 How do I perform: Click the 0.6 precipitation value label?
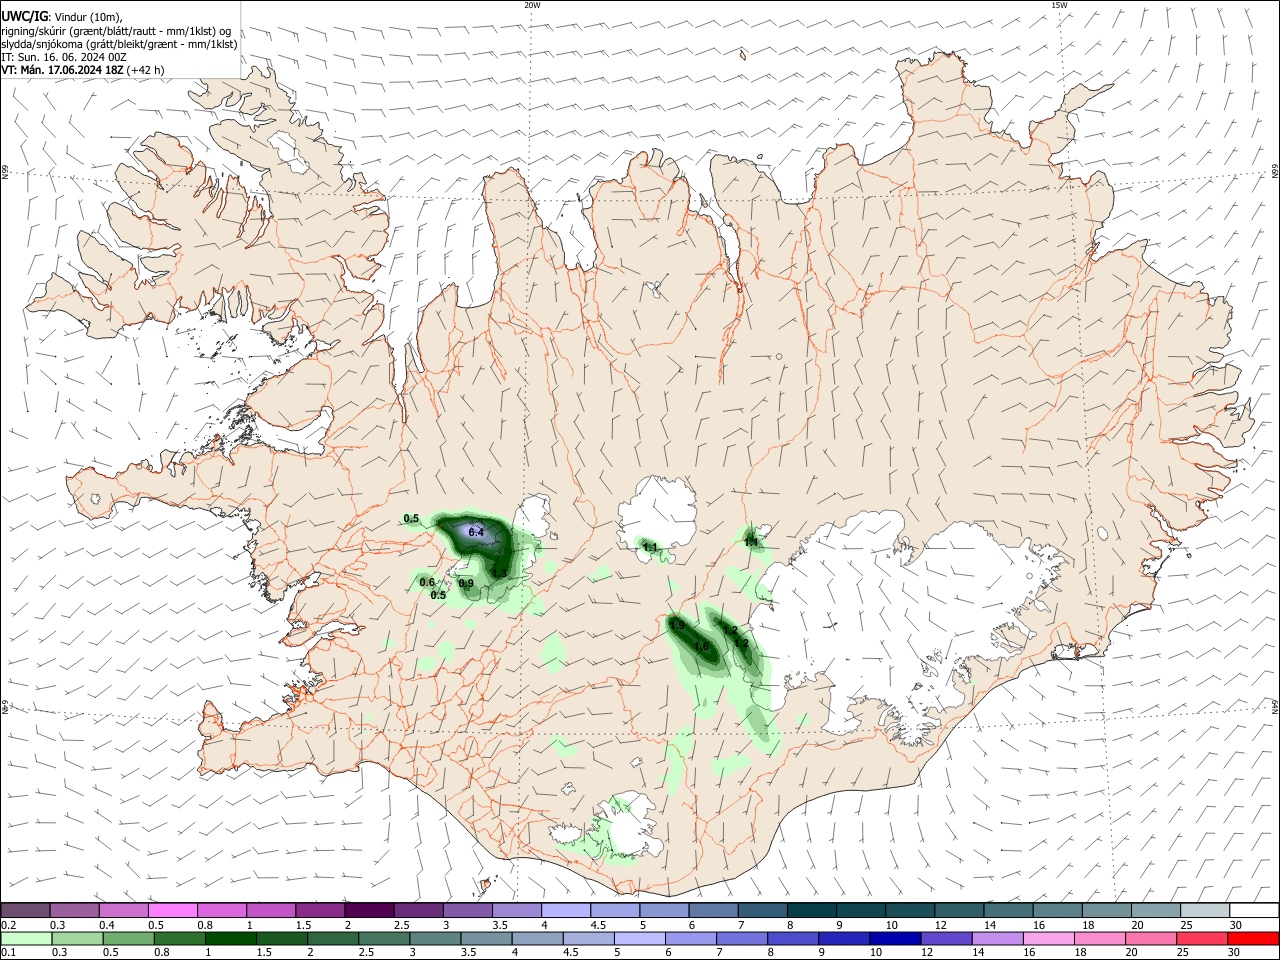tap(427, 582)
